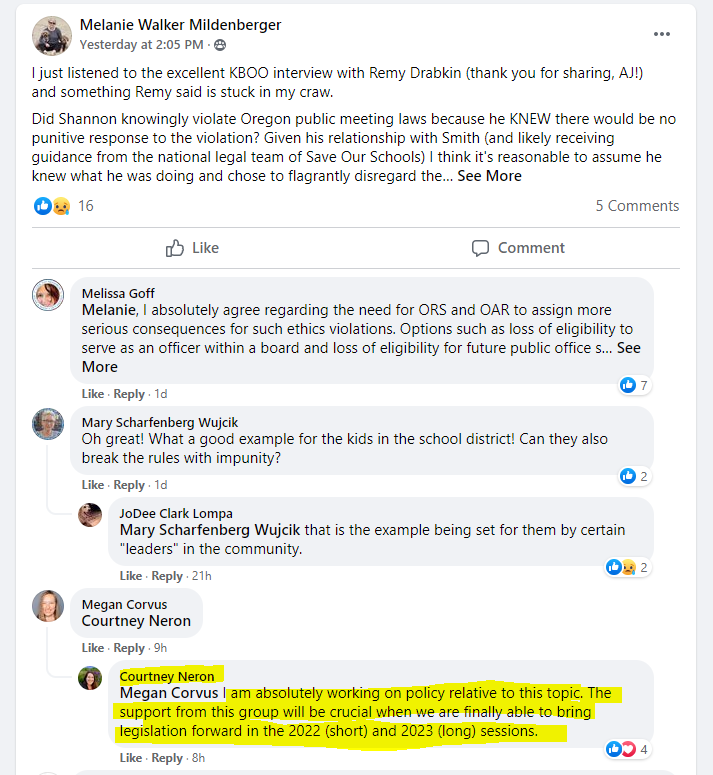Open the 5 Comments link
Image resolution: width=713 pixels, height=775 pixels.
(637, 206)
